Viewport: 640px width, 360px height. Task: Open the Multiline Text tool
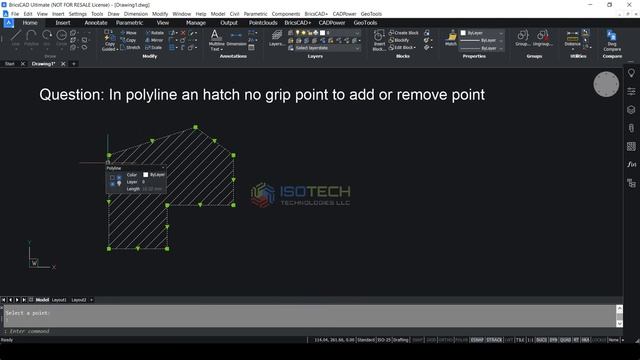pyautogui.click(x=216, y=40)
